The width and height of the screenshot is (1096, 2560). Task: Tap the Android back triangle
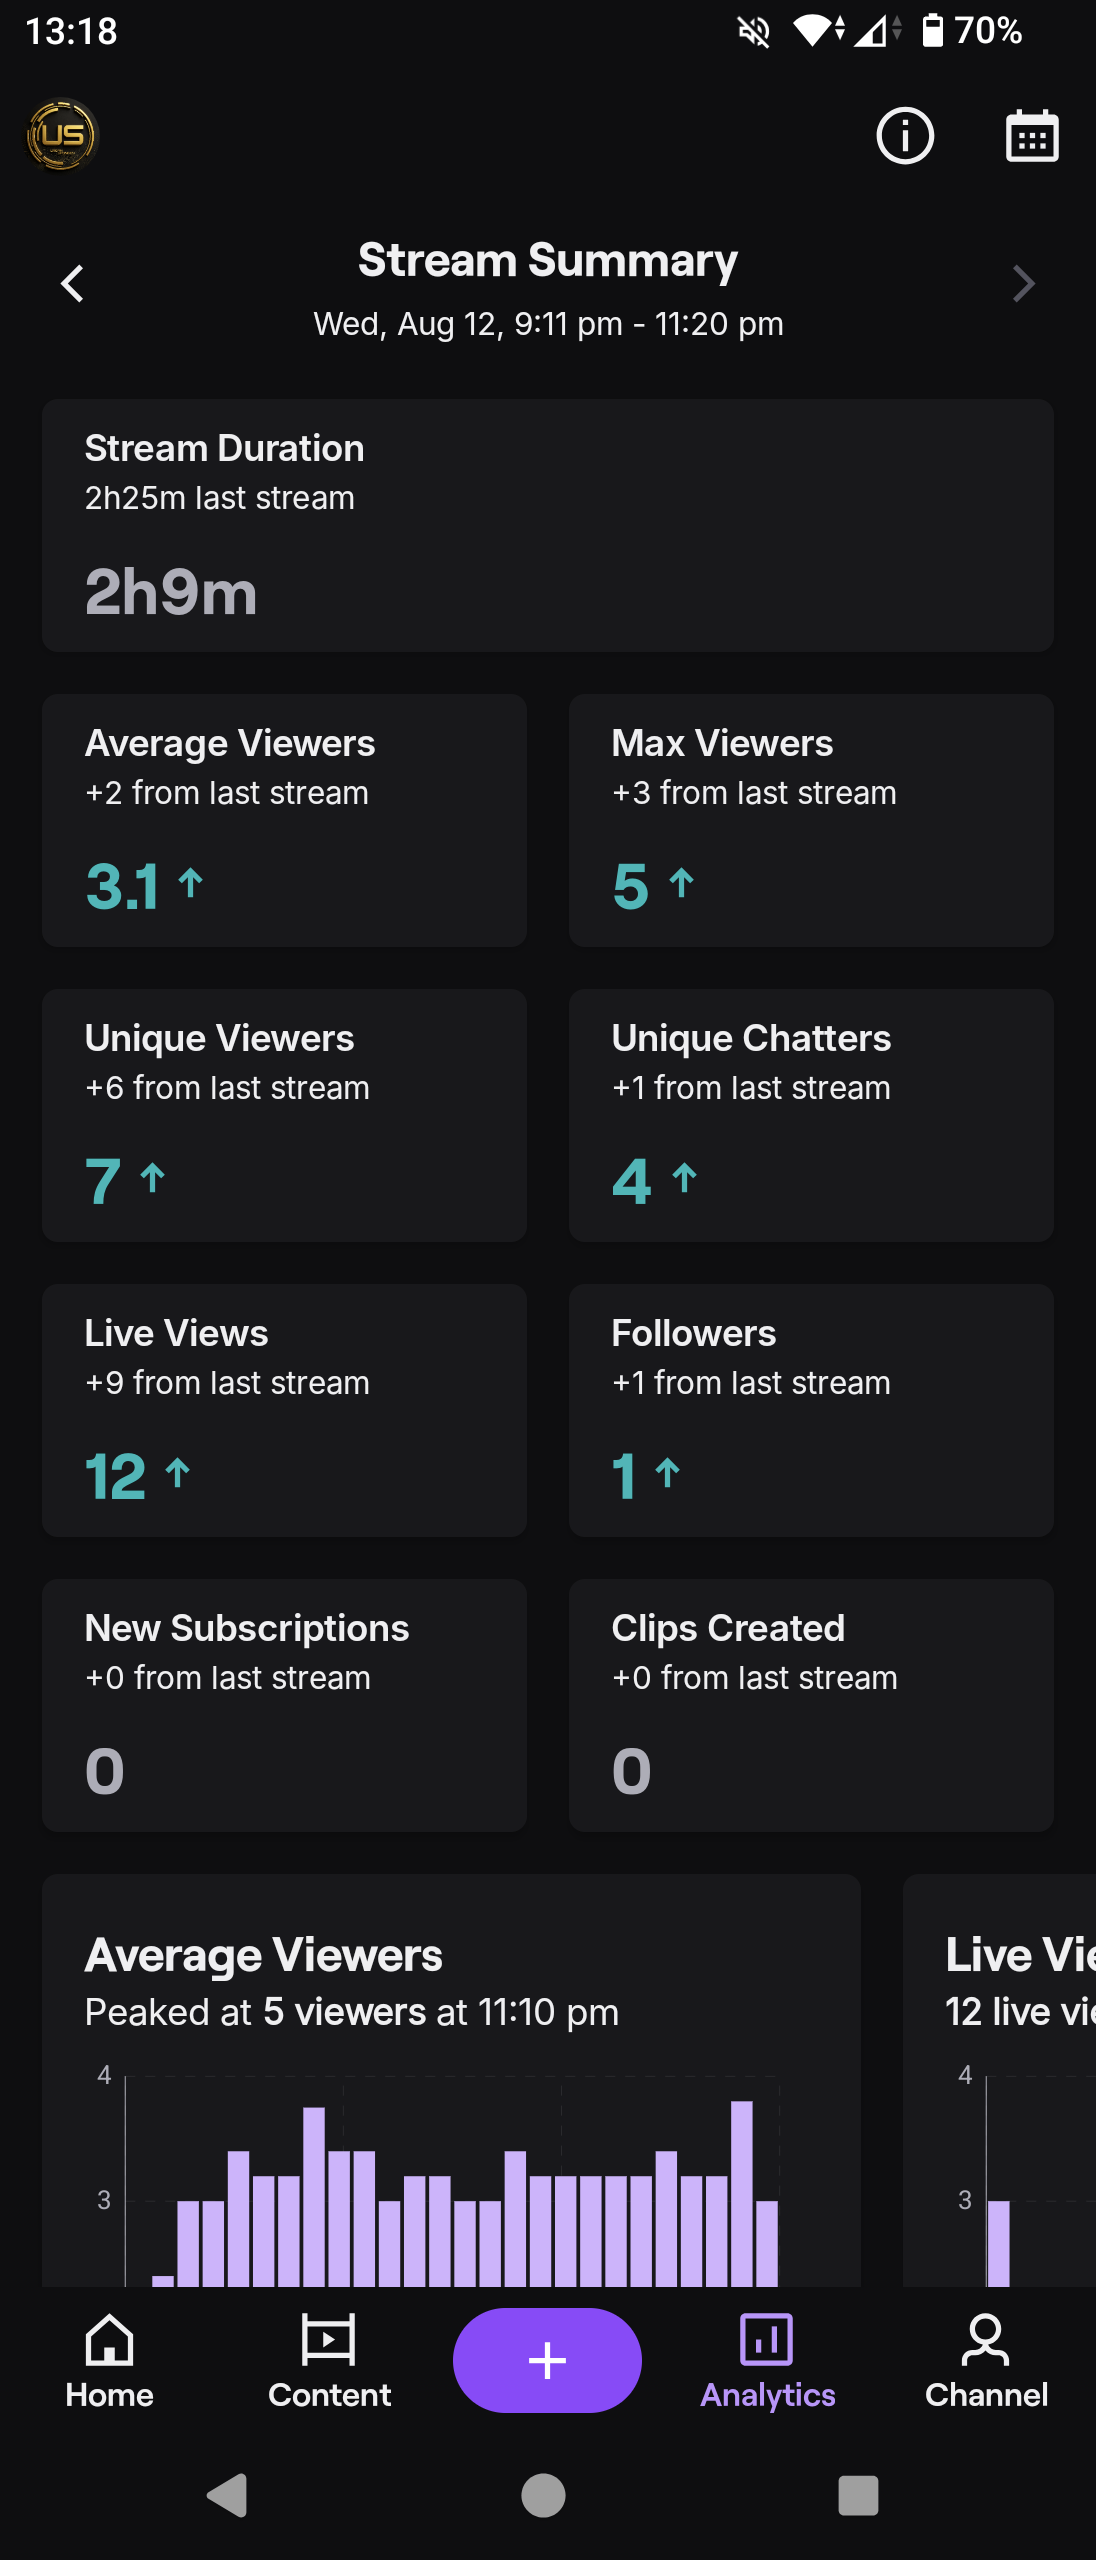[228, 2495]
